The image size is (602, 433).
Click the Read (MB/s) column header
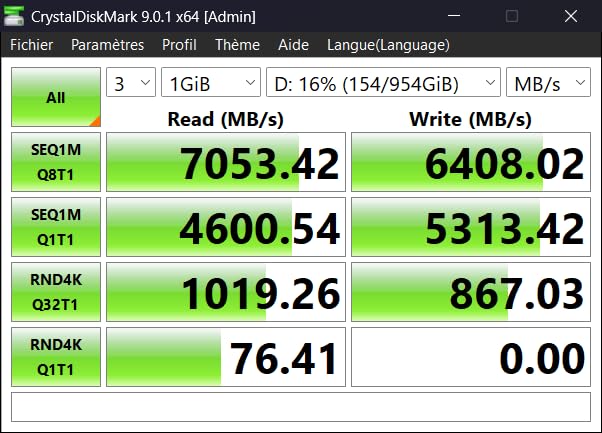tap(226, 119)
